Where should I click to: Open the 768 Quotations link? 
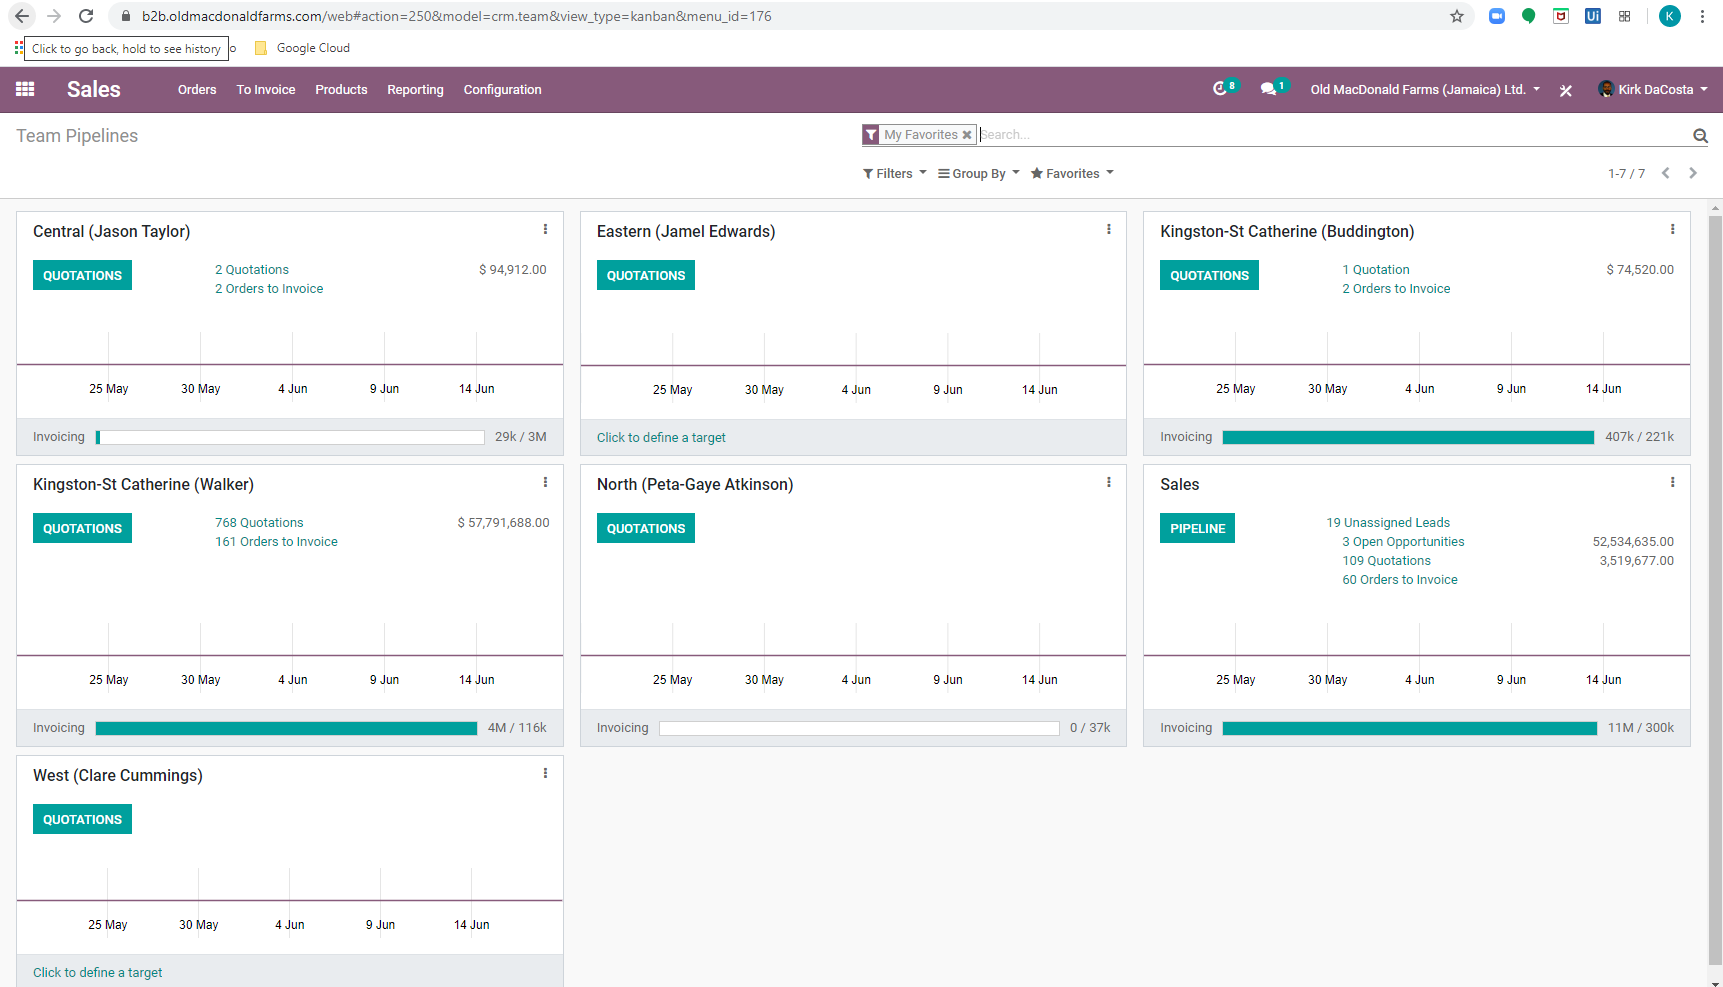(259, 523)
